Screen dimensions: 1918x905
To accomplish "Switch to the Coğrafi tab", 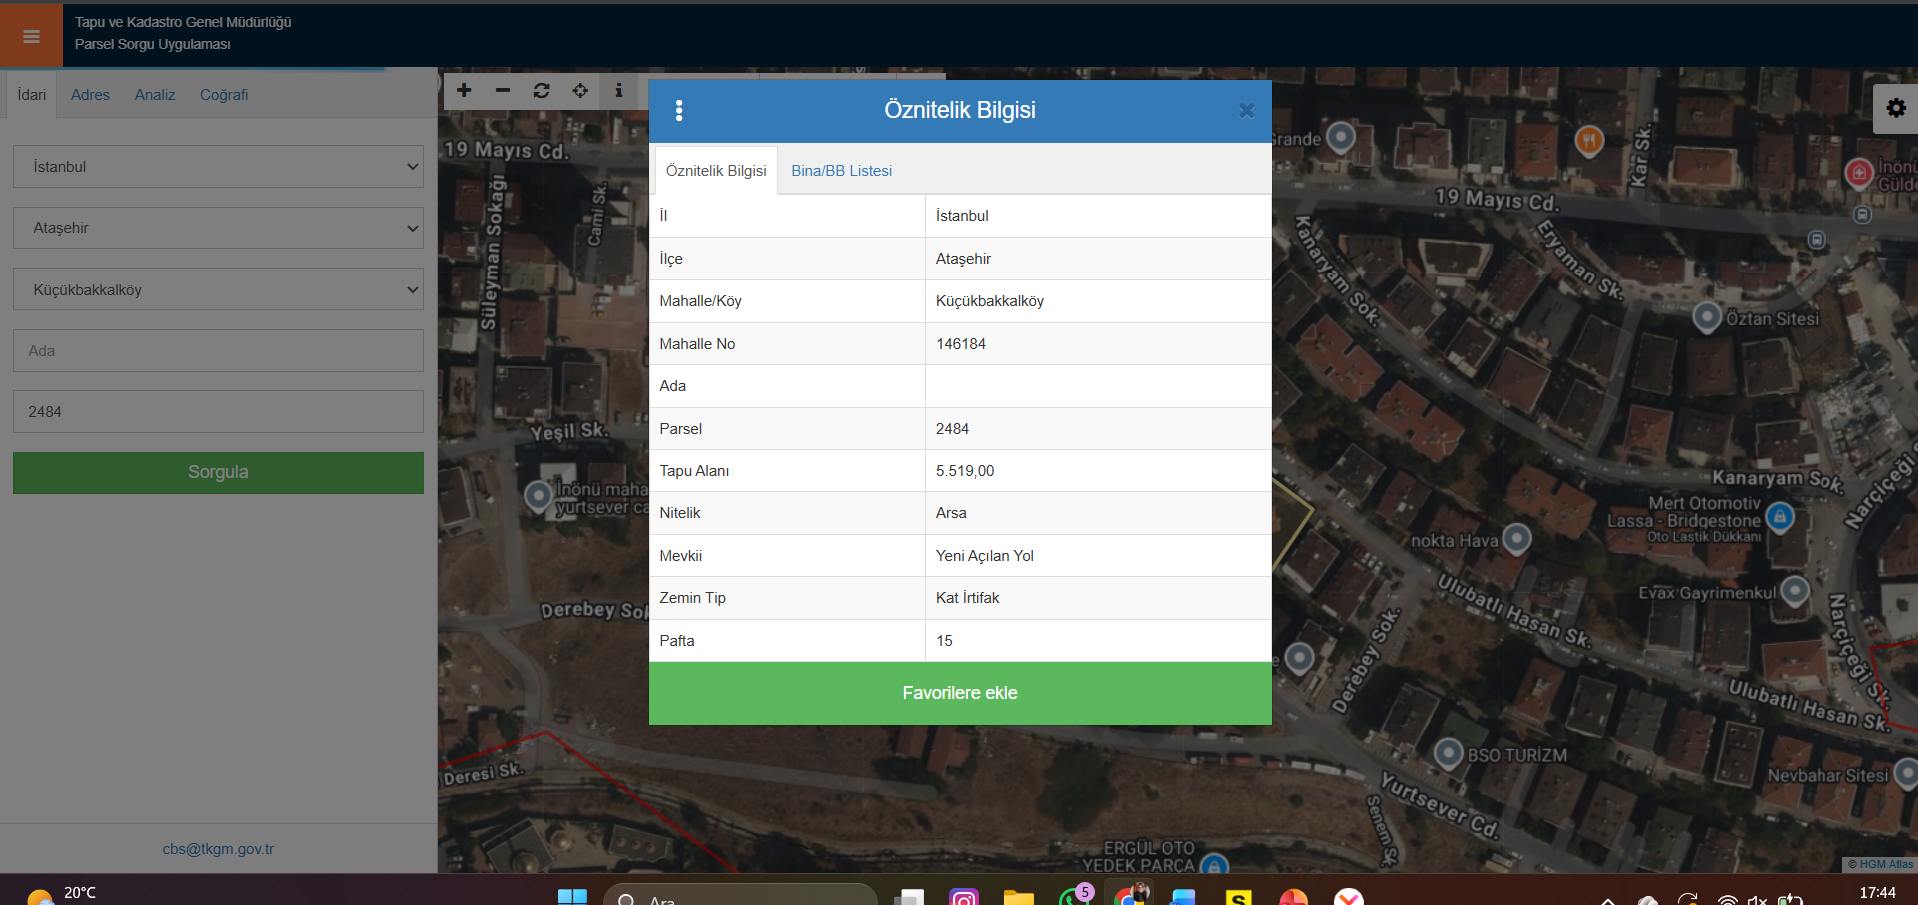I will (x=224, y=95).
